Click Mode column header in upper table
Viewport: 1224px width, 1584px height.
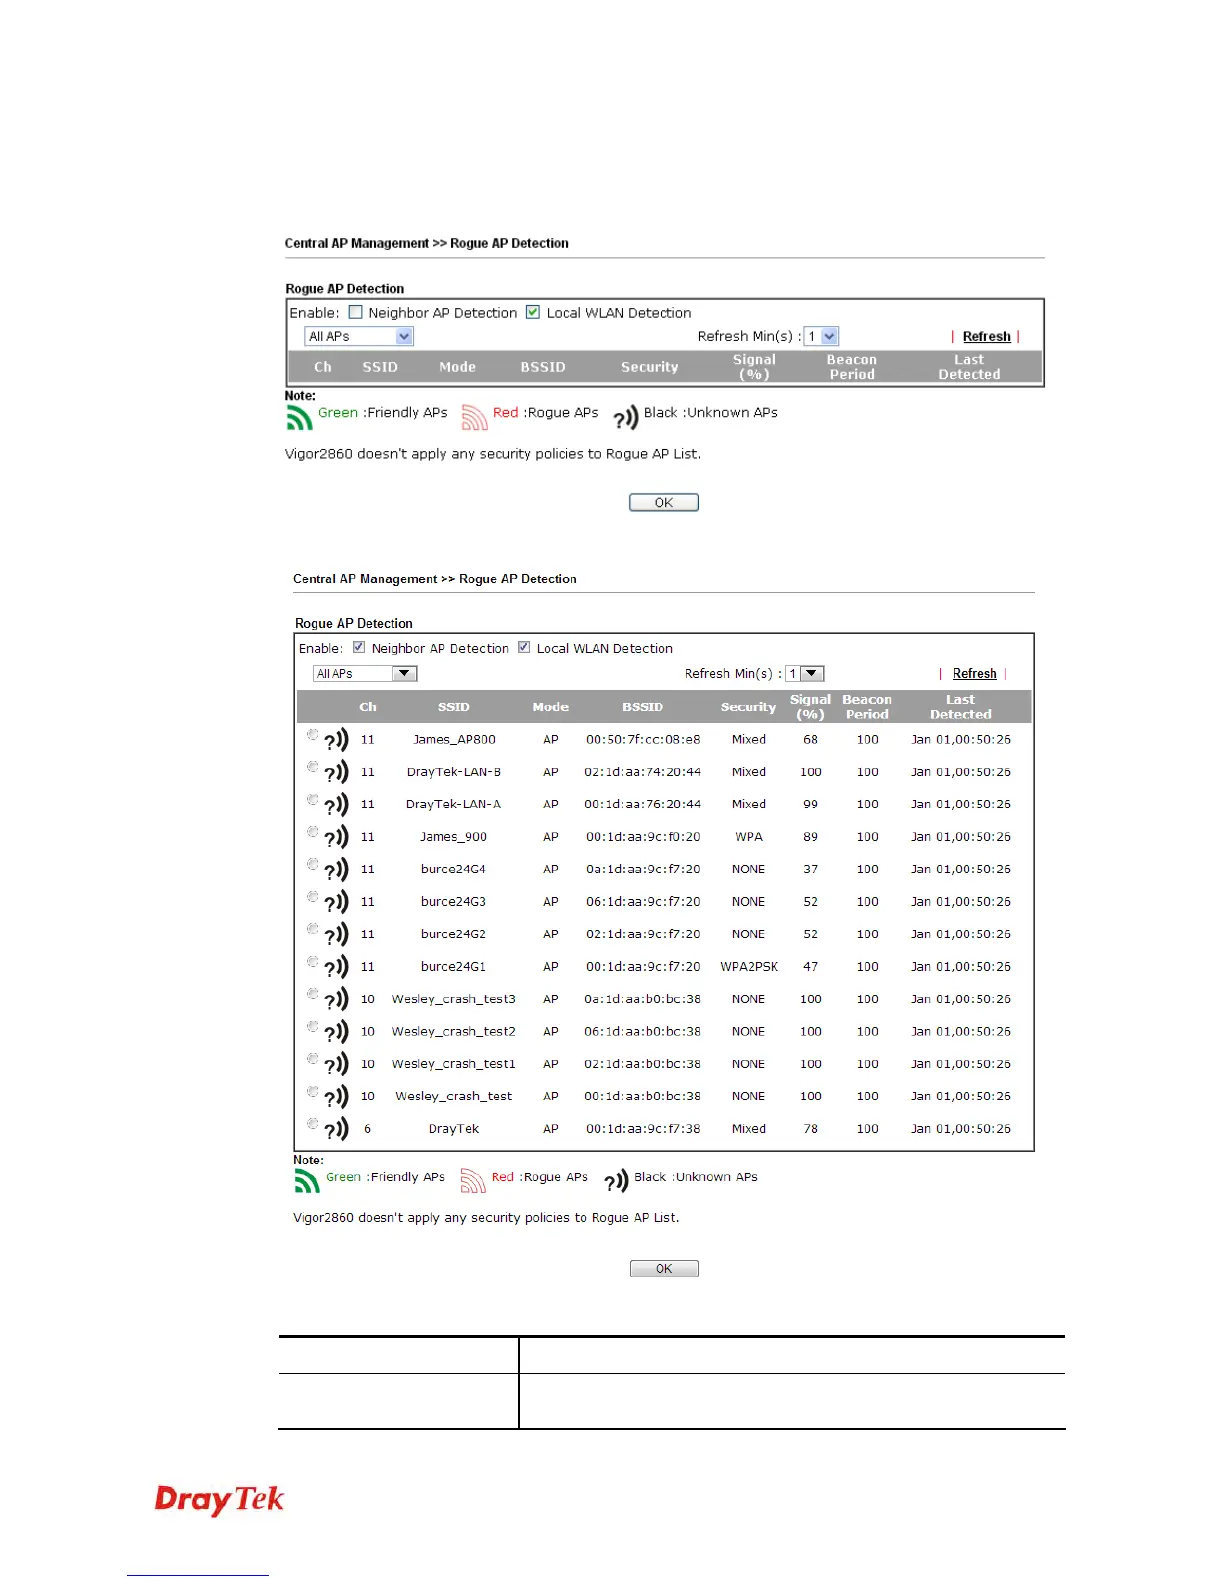click(458, 367)
